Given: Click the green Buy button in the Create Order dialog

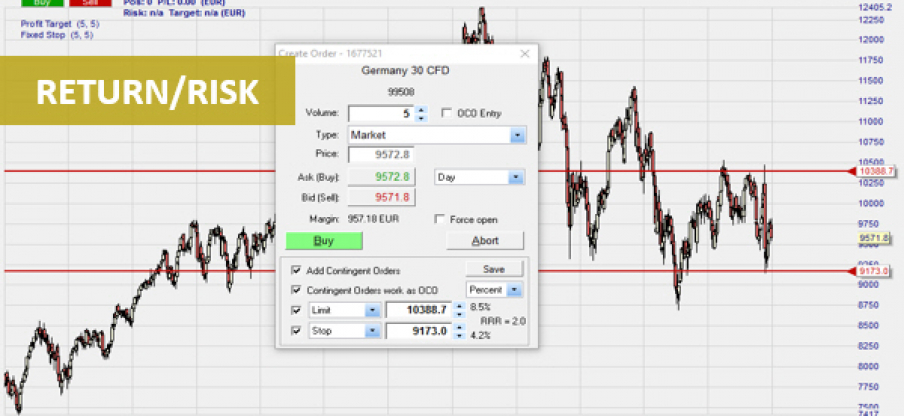Looking at the screenshot, I should click(324, 241).
